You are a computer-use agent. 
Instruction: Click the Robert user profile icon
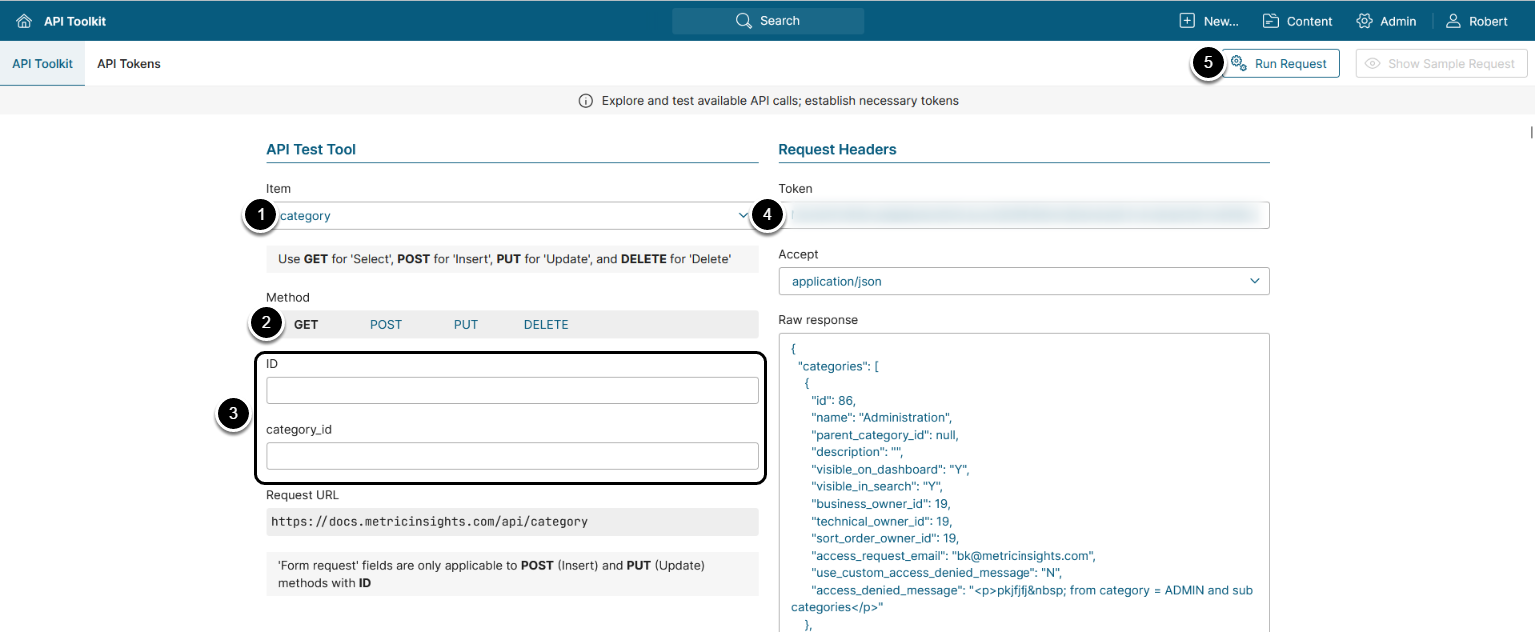click(1453, 21)
